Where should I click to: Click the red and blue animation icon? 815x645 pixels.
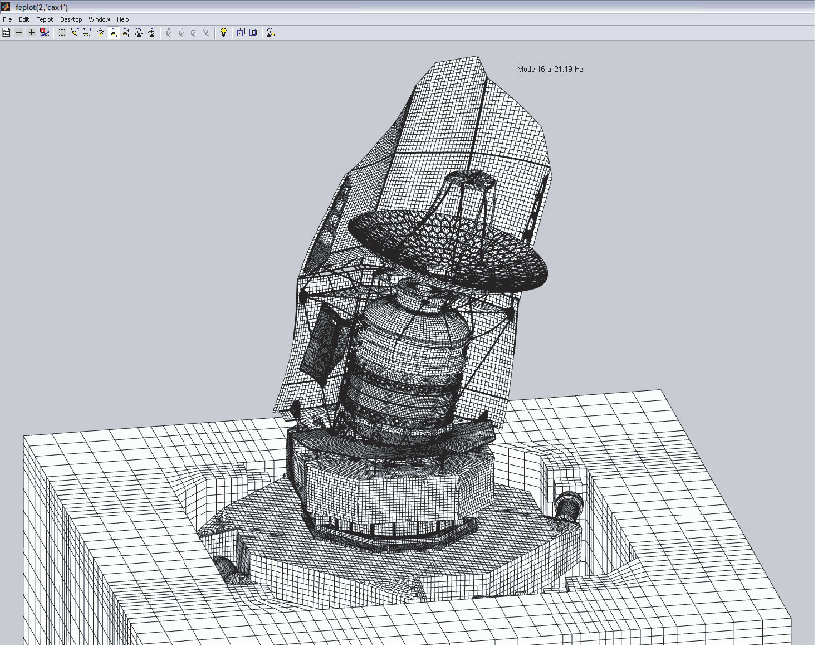[x=45, y=32]
